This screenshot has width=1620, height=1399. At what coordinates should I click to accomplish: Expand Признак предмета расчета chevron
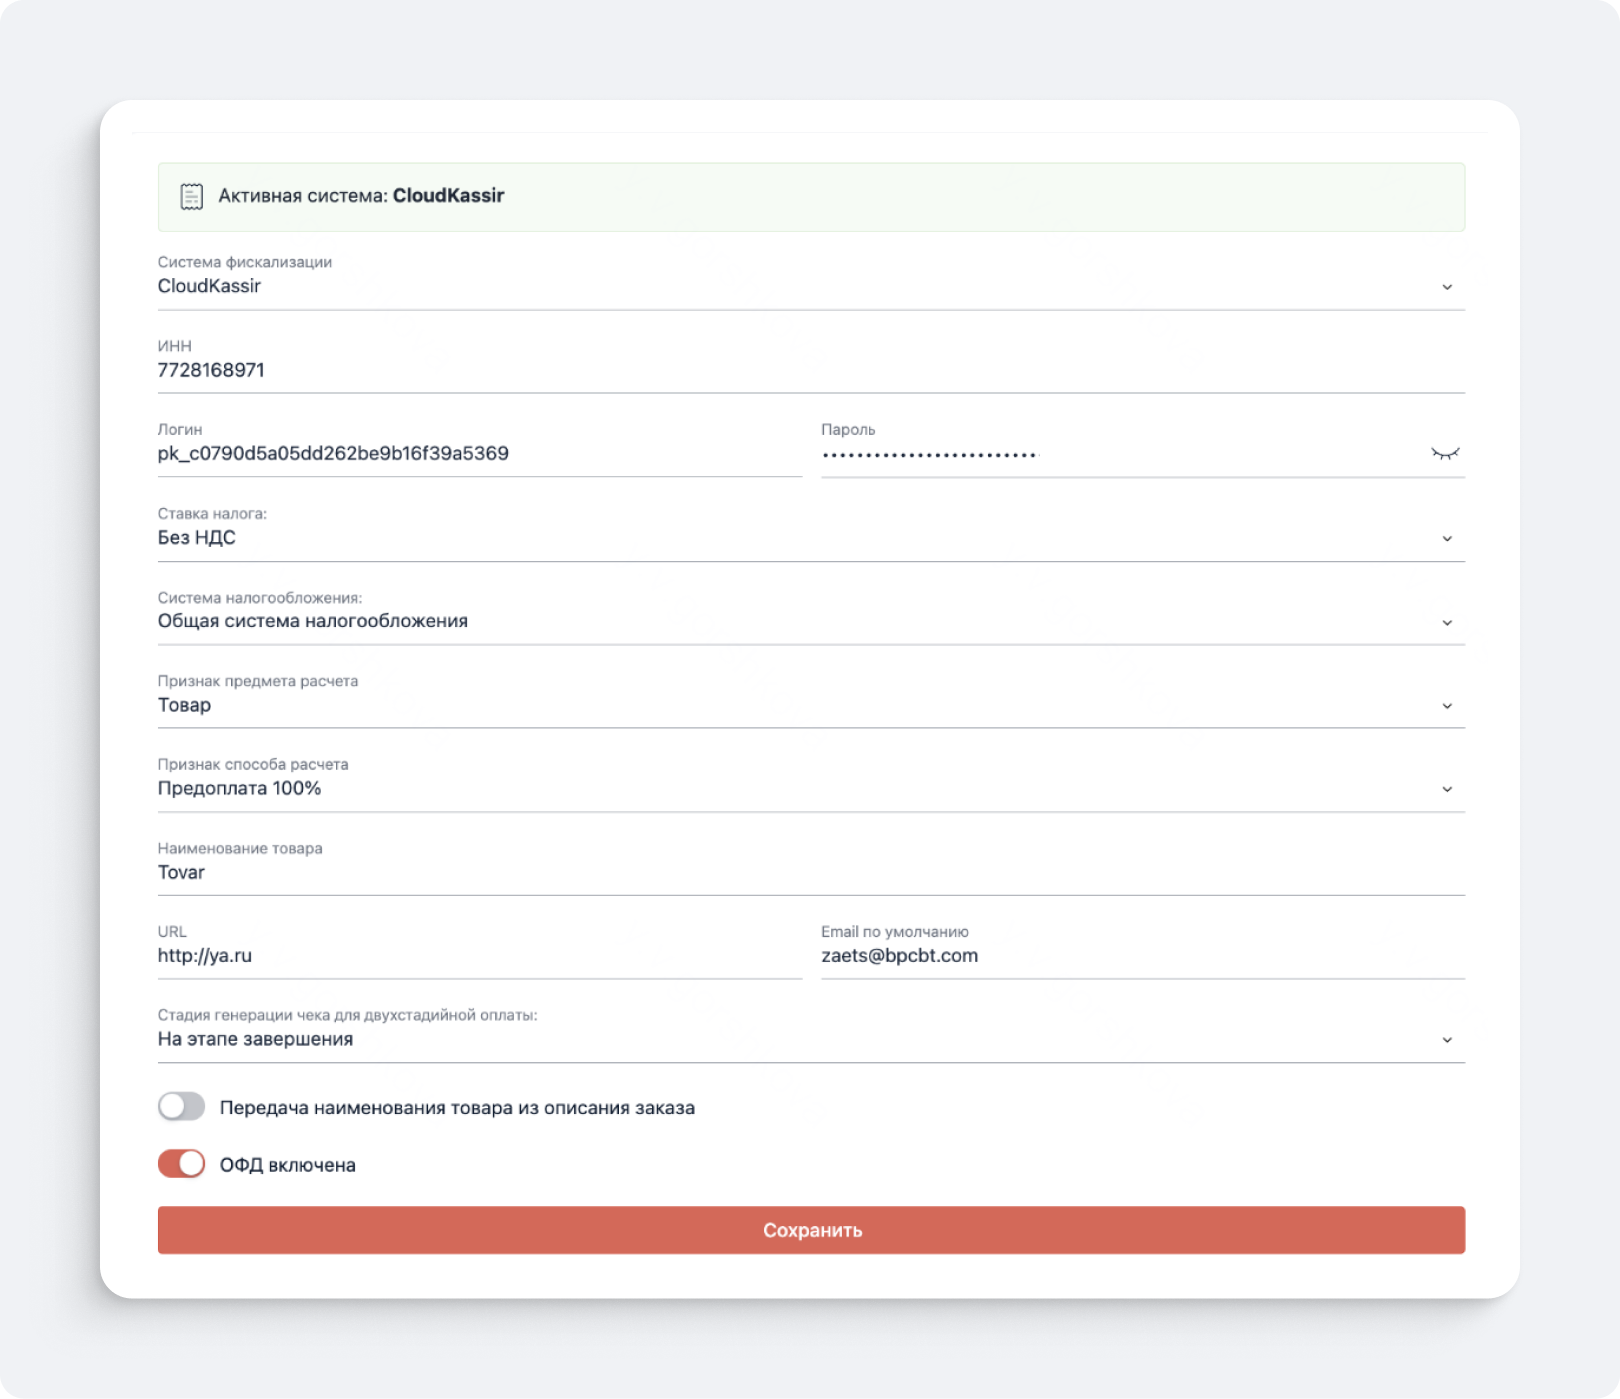click(1446, 706)
